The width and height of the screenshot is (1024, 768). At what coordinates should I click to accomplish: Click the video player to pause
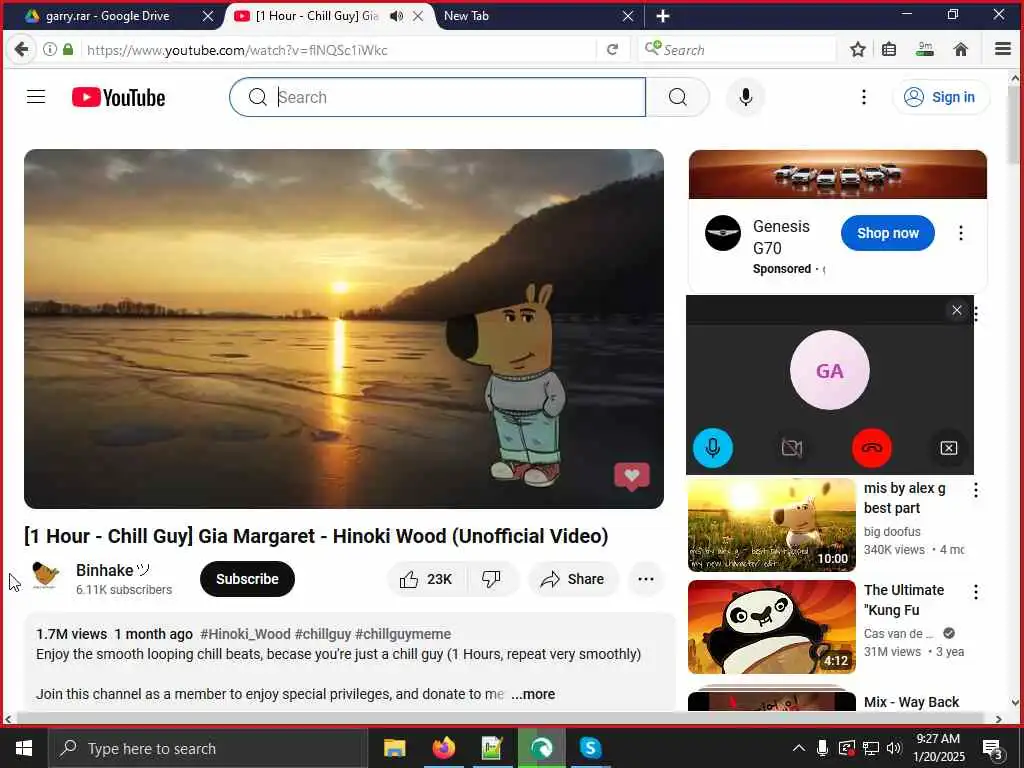click(x=344, y=328)
